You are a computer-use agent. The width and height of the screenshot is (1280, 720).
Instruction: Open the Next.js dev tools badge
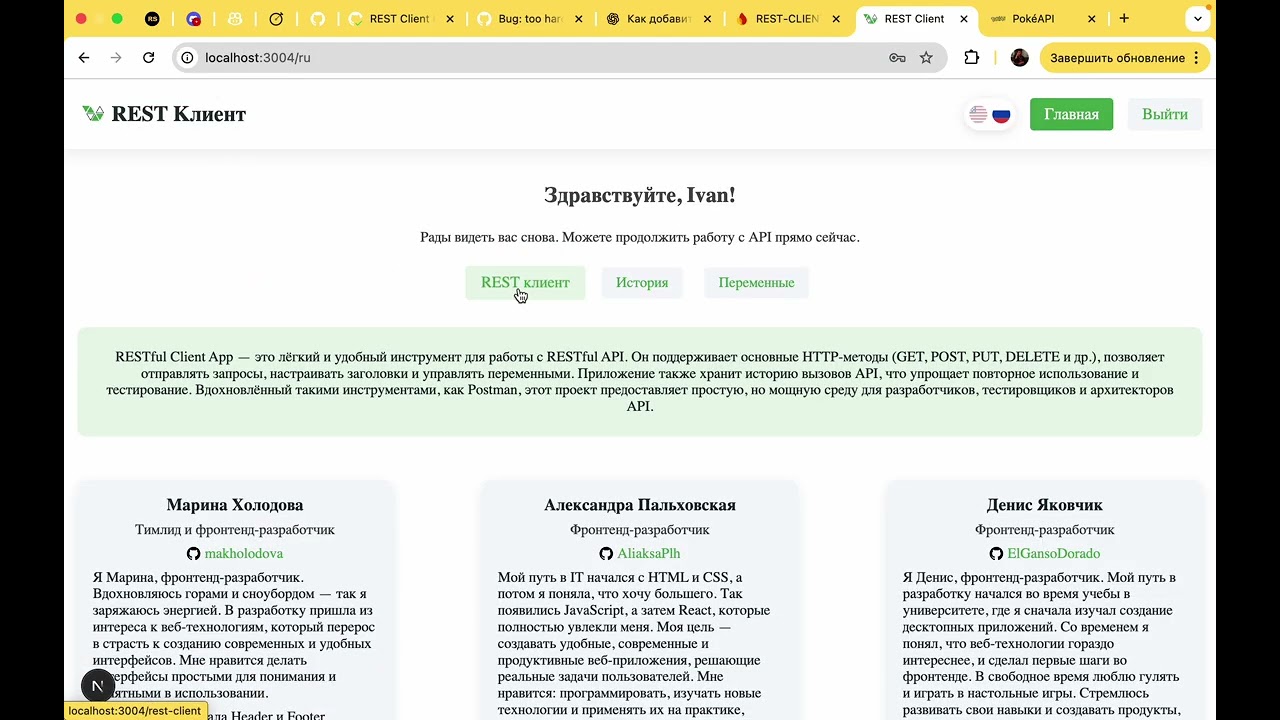tap(97, 686)
